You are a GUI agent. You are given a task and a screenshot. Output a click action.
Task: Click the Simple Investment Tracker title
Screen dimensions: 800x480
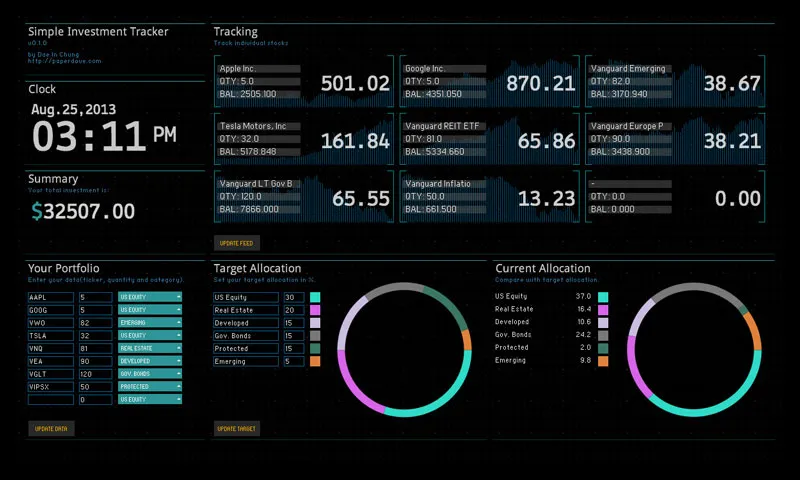point(98,32)
